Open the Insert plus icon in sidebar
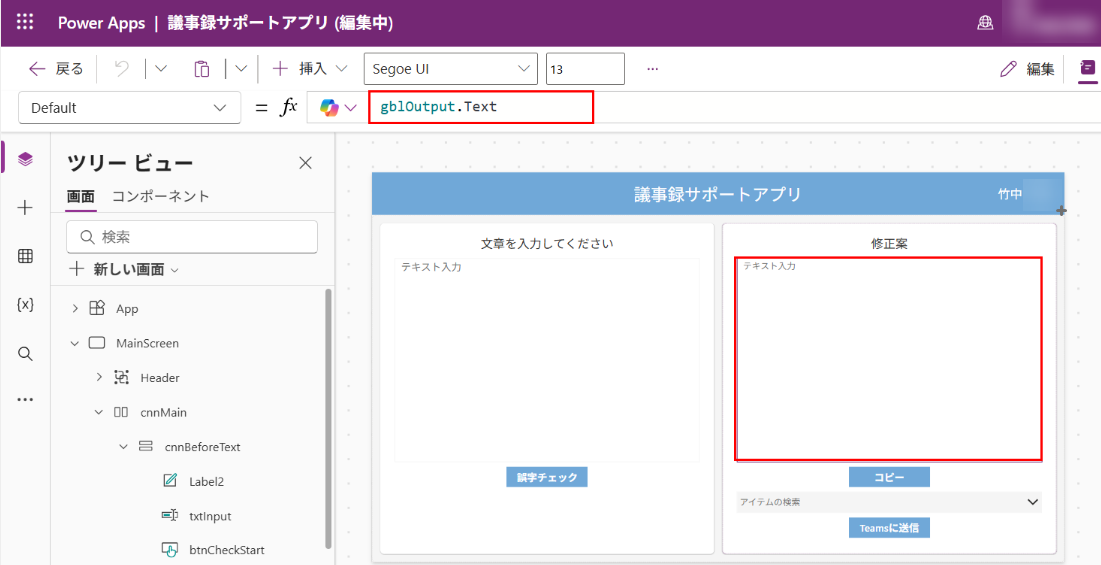Image resolution: width=1101 pixels, height=565 pixels. [26, 208]
